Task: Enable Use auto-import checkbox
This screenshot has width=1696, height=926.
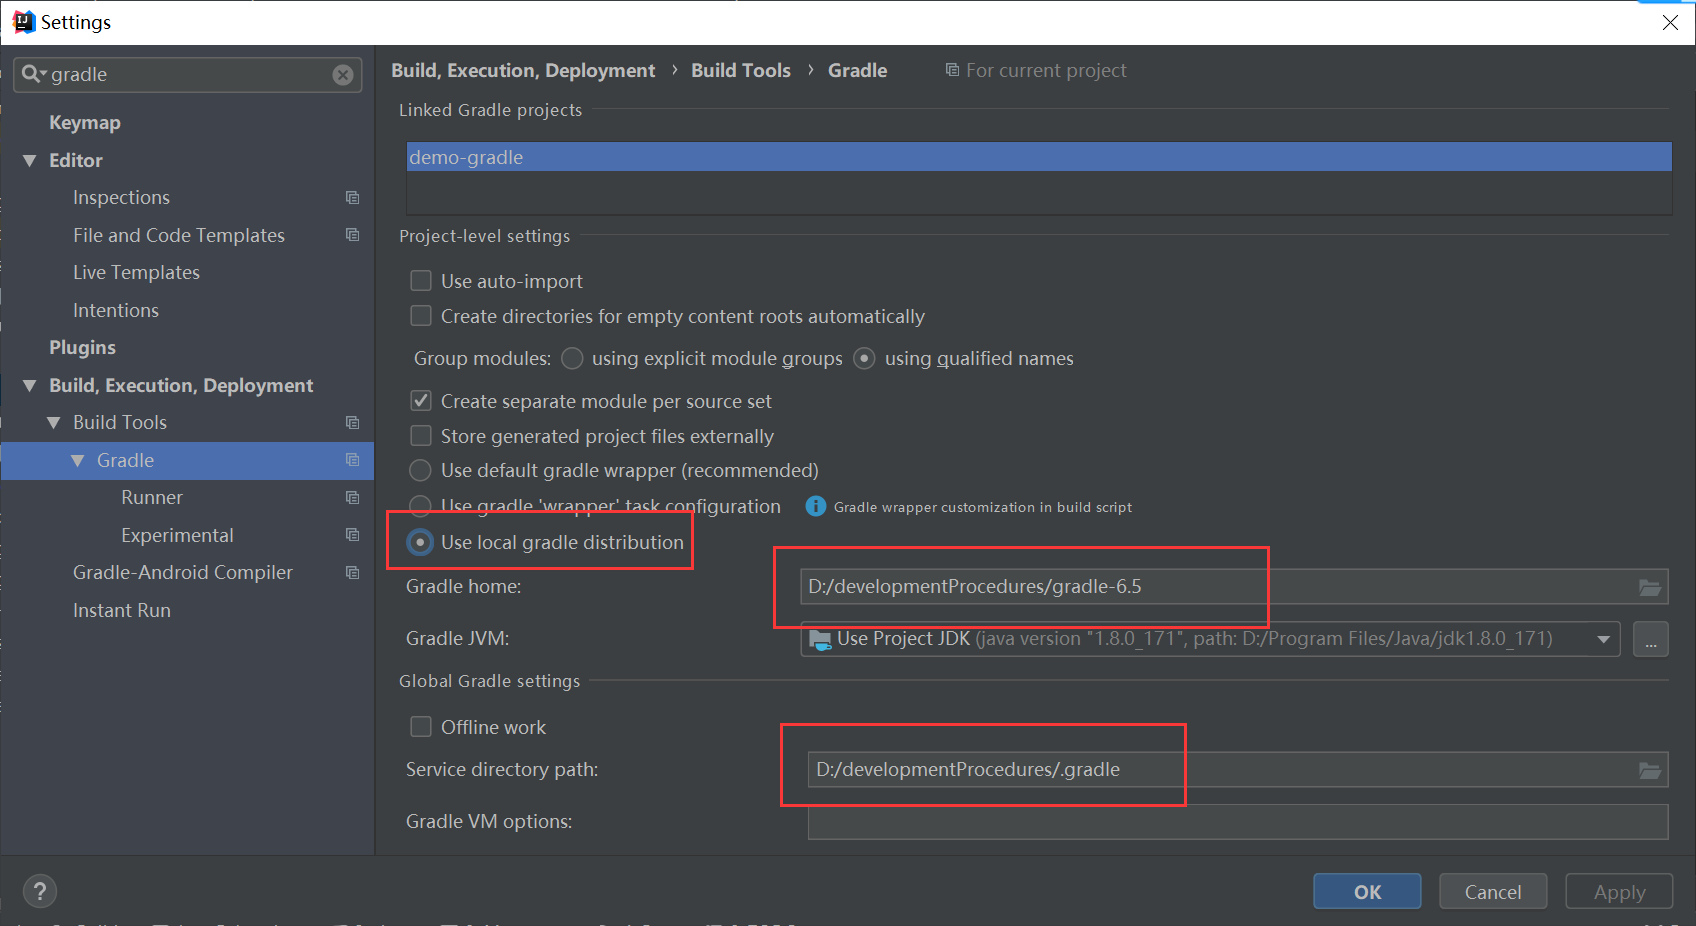Action: 421,281
